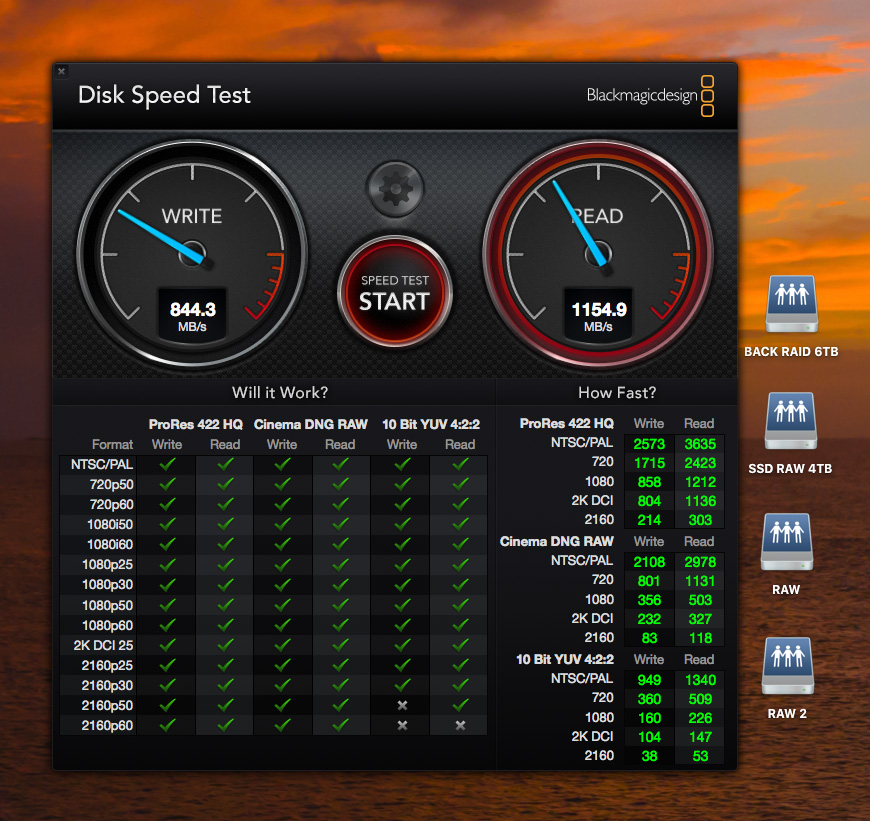Click Cinema DNG RAW read checkmark for 1080p25
The image size is (870, 821).
point(340,564)
